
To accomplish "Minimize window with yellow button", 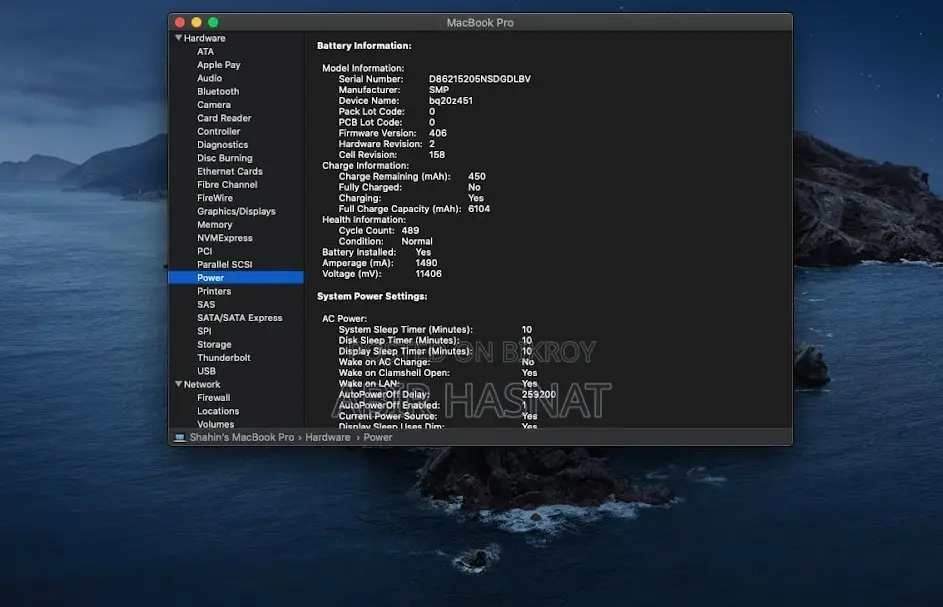I will pyautogui.click(x=196, y=22).
